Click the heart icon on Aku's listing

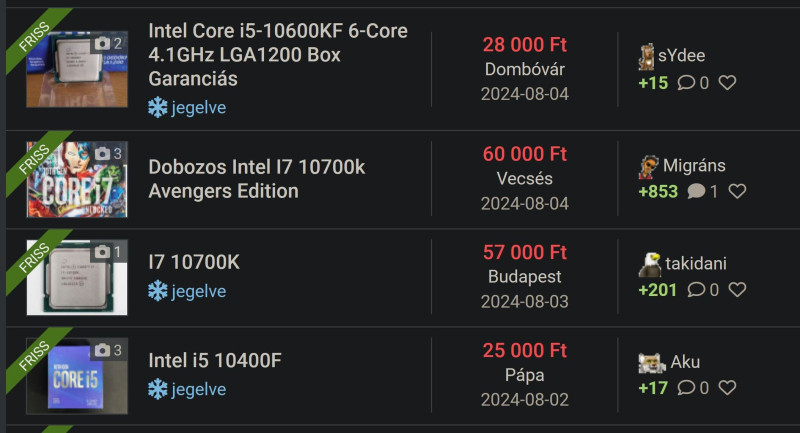(728, 388)
